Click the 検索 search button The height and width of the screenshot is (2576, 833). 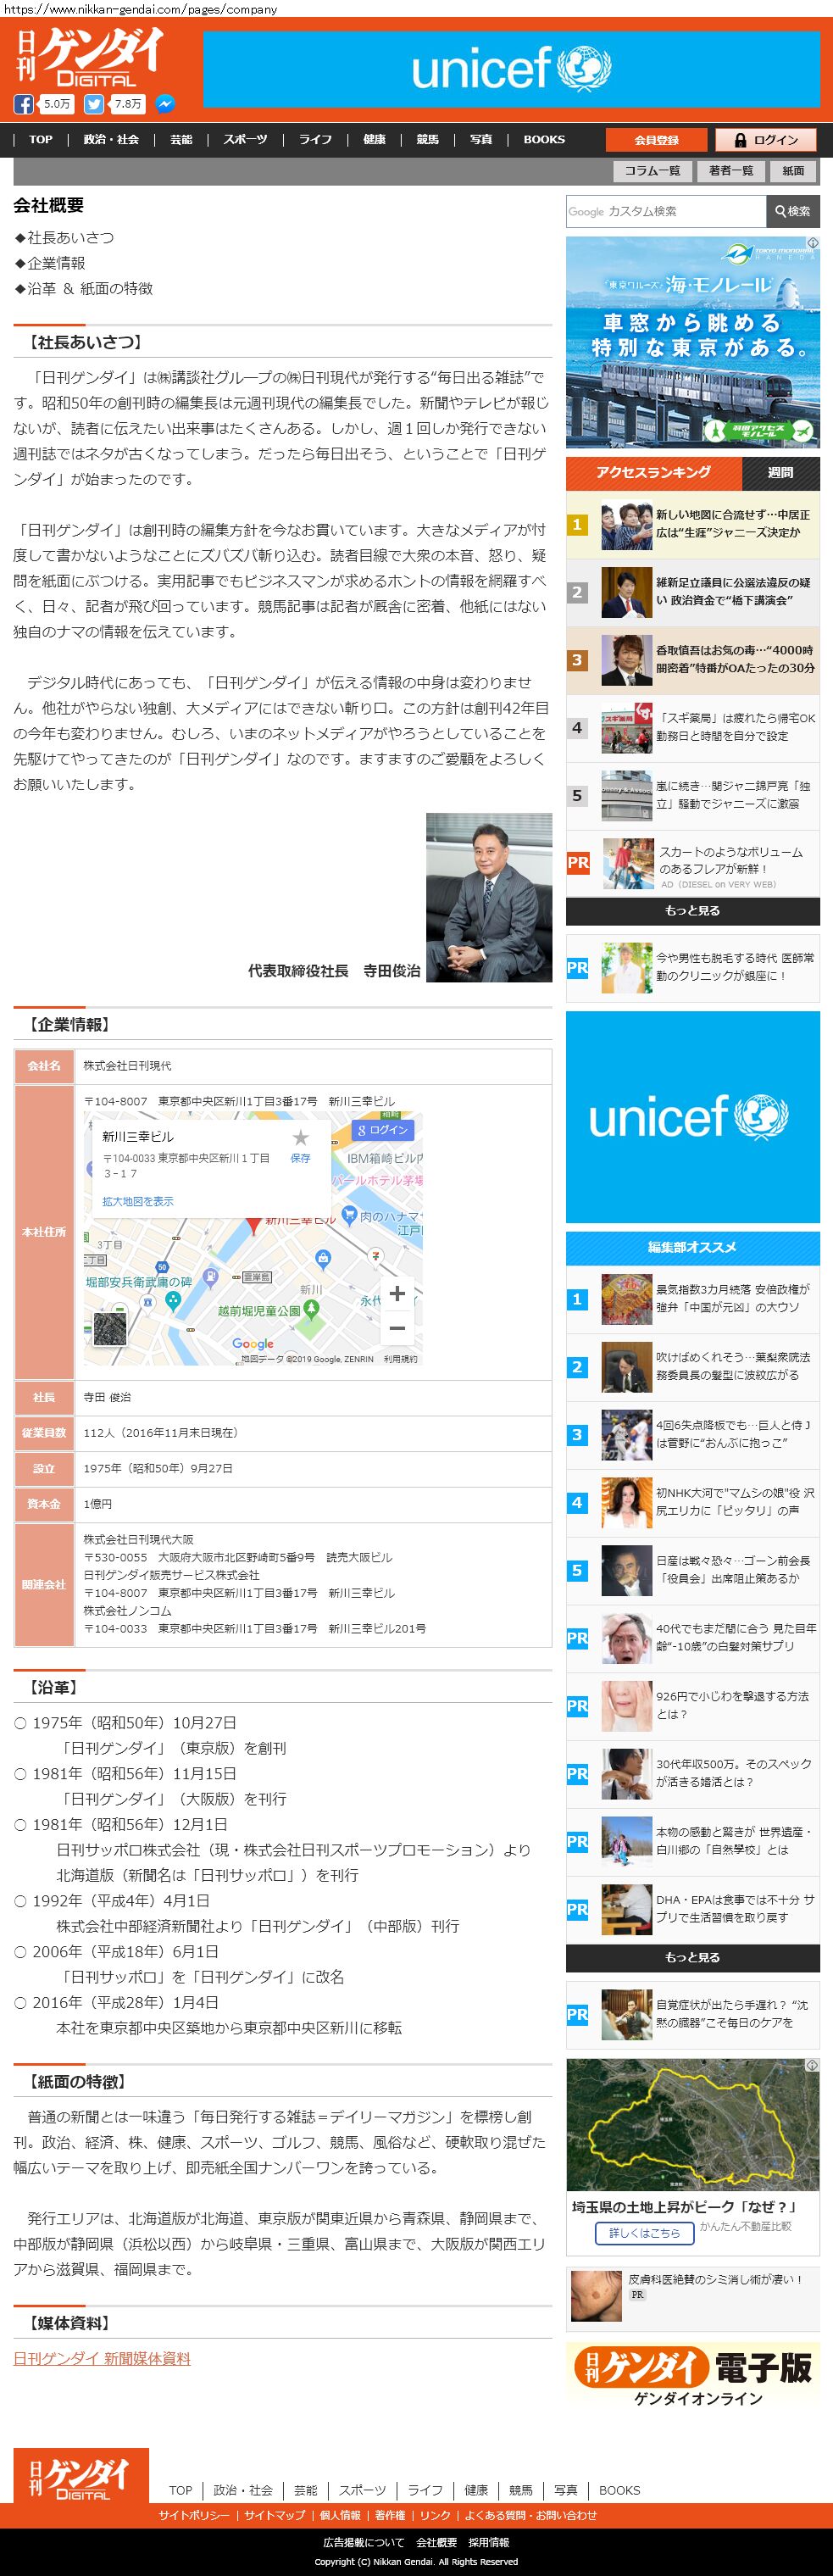coord(792,211)
